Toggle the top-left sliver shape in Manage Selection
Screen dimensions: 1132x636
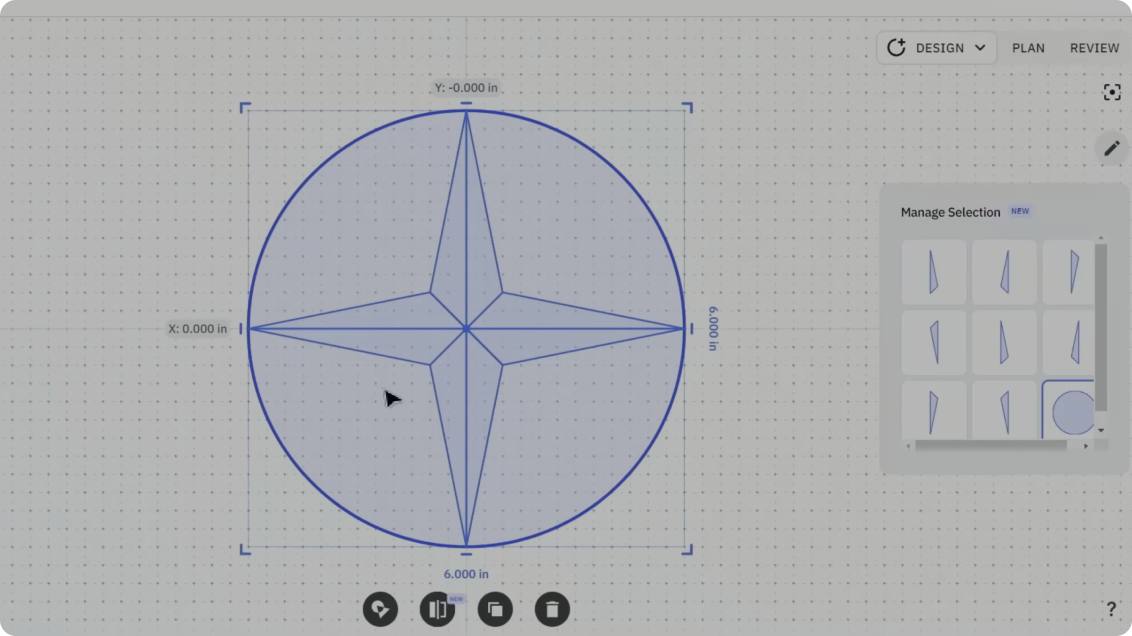(x=933, y=272)
